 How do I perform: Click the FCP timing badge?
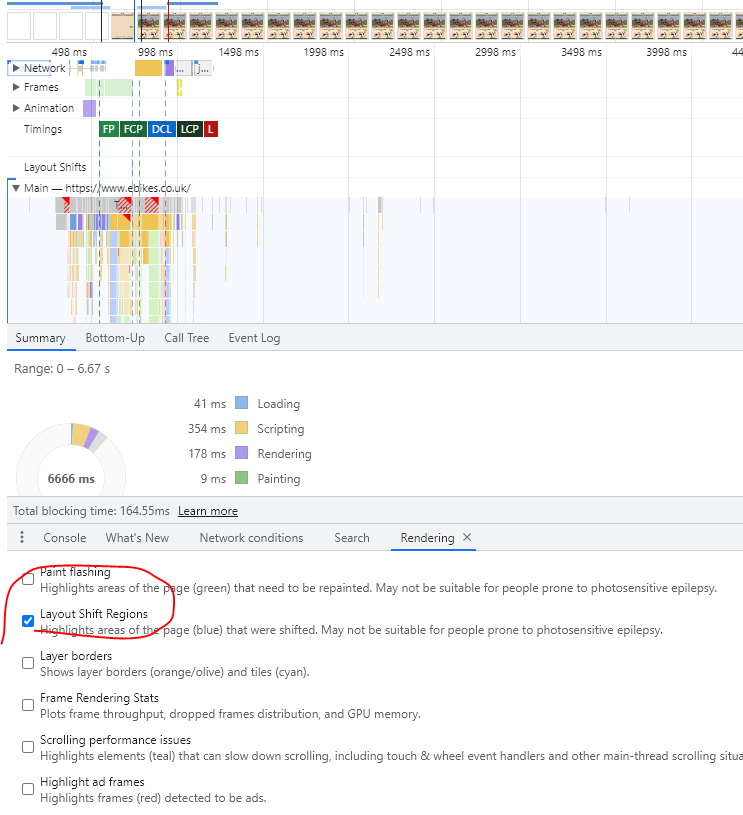tap(133, 129)
